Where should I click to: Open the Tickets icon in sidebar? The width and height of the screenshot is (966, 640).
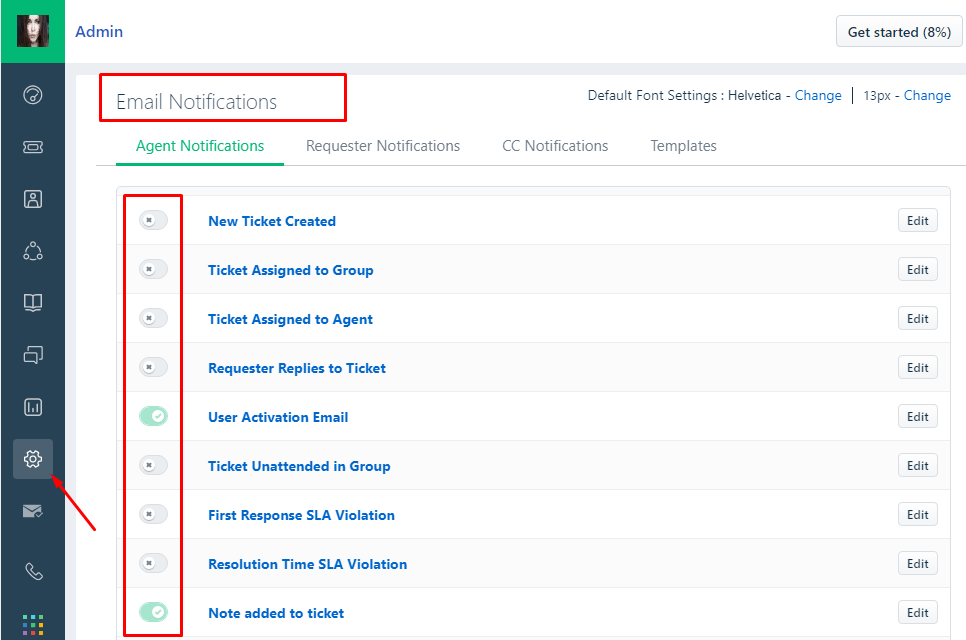pyautogui.click(x=33, y=147)
